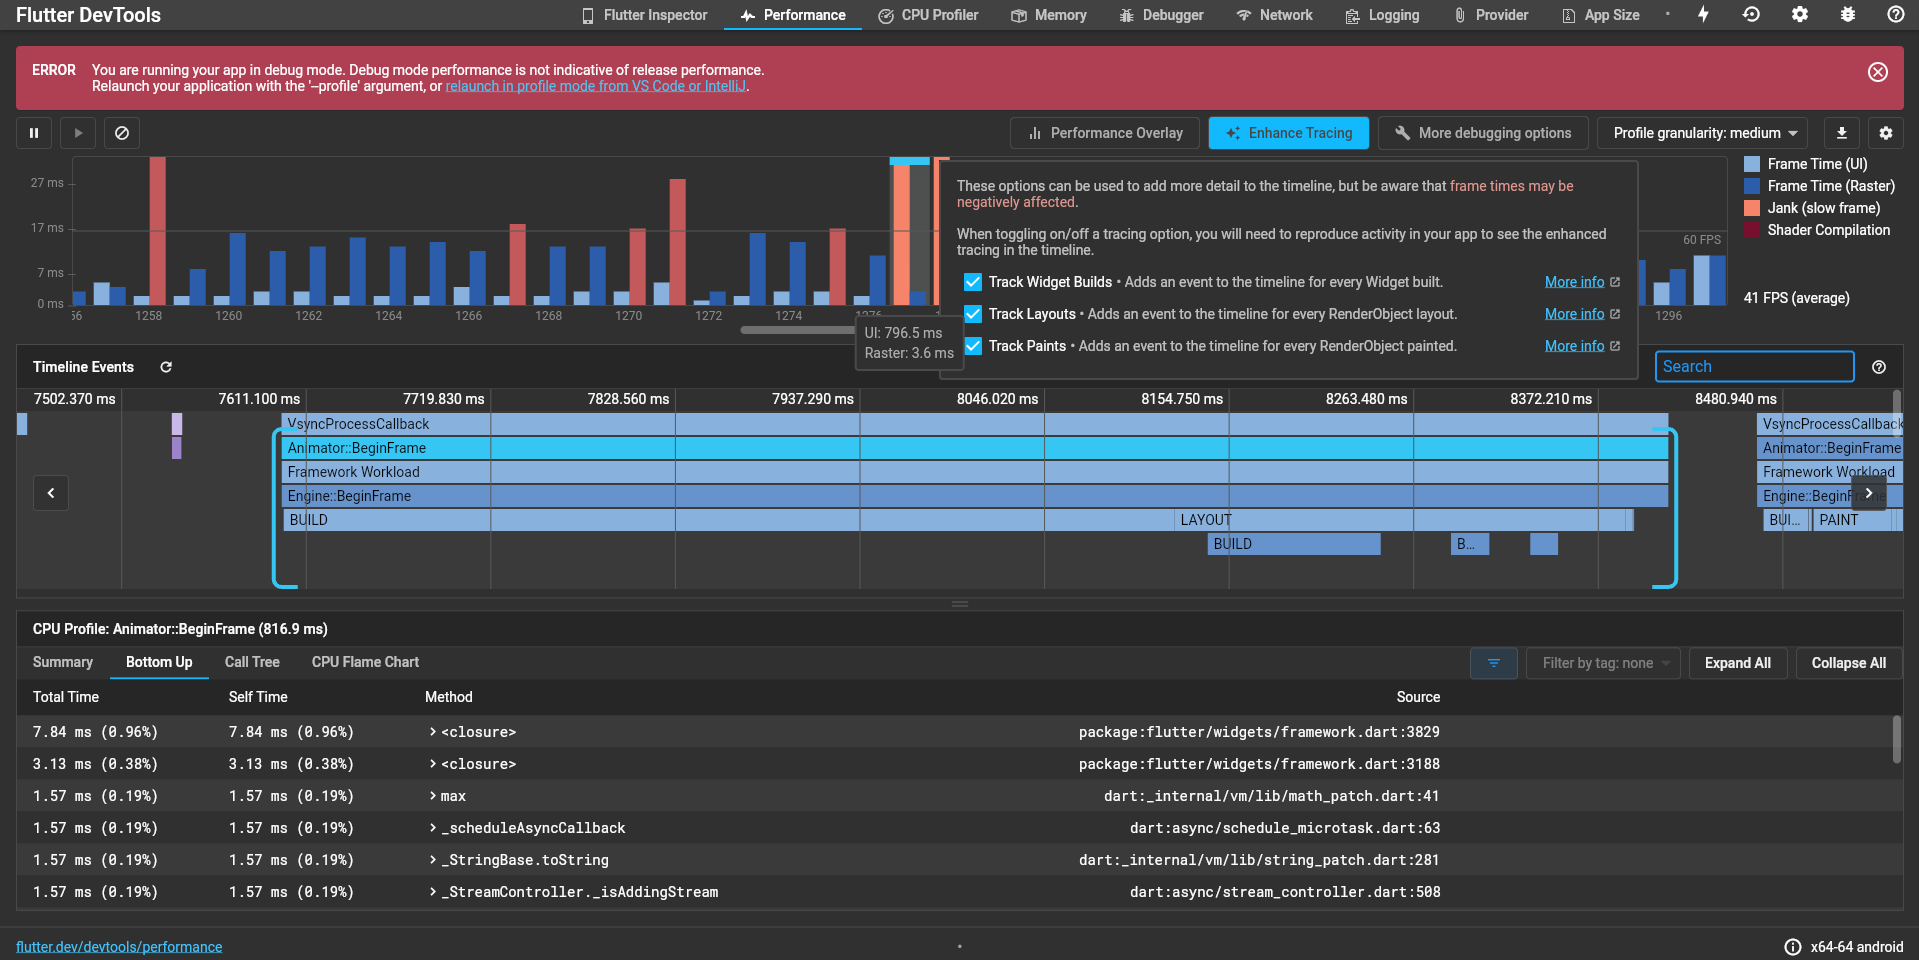This screenshot has height=960, width=1919.
Task: Switch to the CPU Profiler tab
Action: pos(927,15)
